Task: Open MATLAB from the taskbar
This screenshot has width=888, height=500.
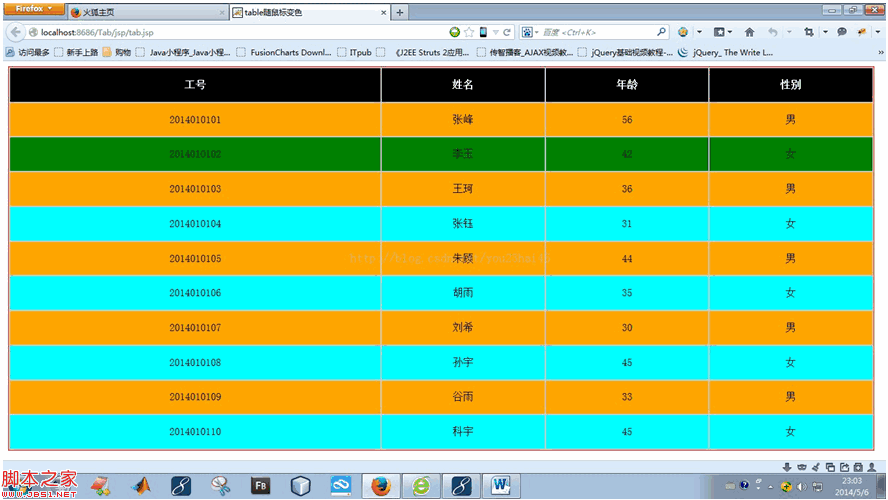Action: (x=139, y=486)
